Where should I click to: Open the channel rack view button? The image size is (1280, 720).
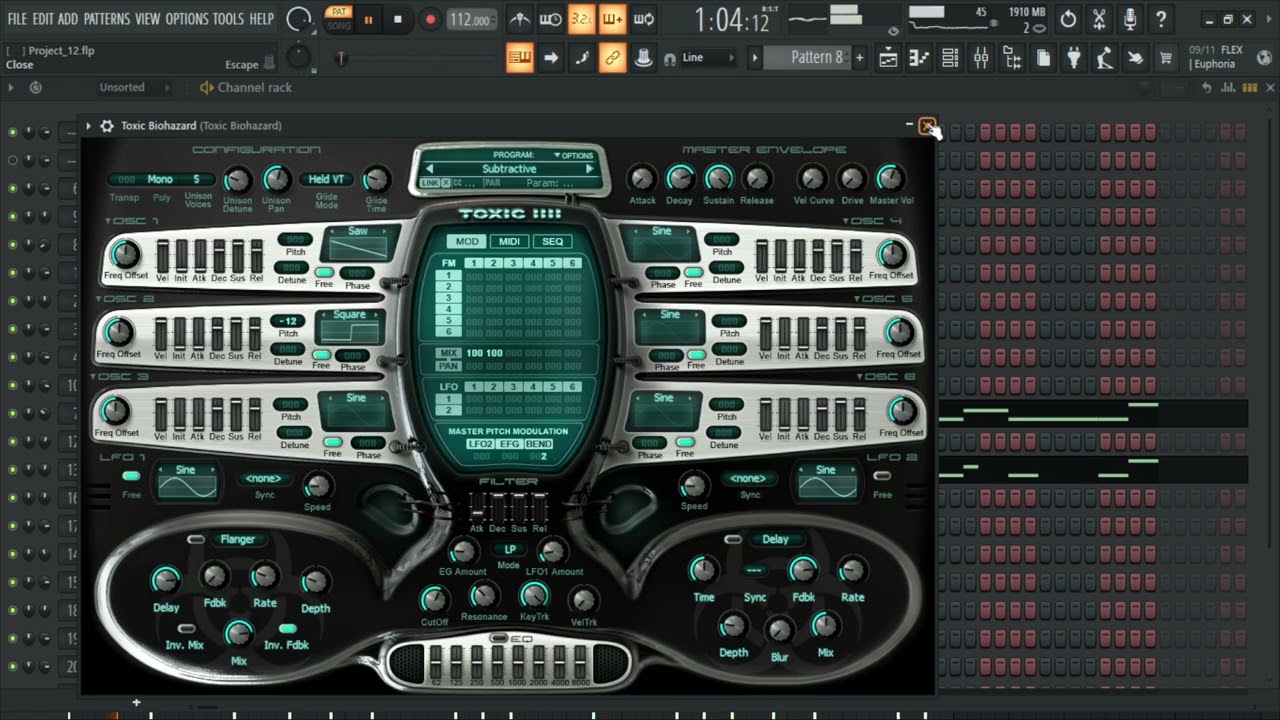coord(950,58)
